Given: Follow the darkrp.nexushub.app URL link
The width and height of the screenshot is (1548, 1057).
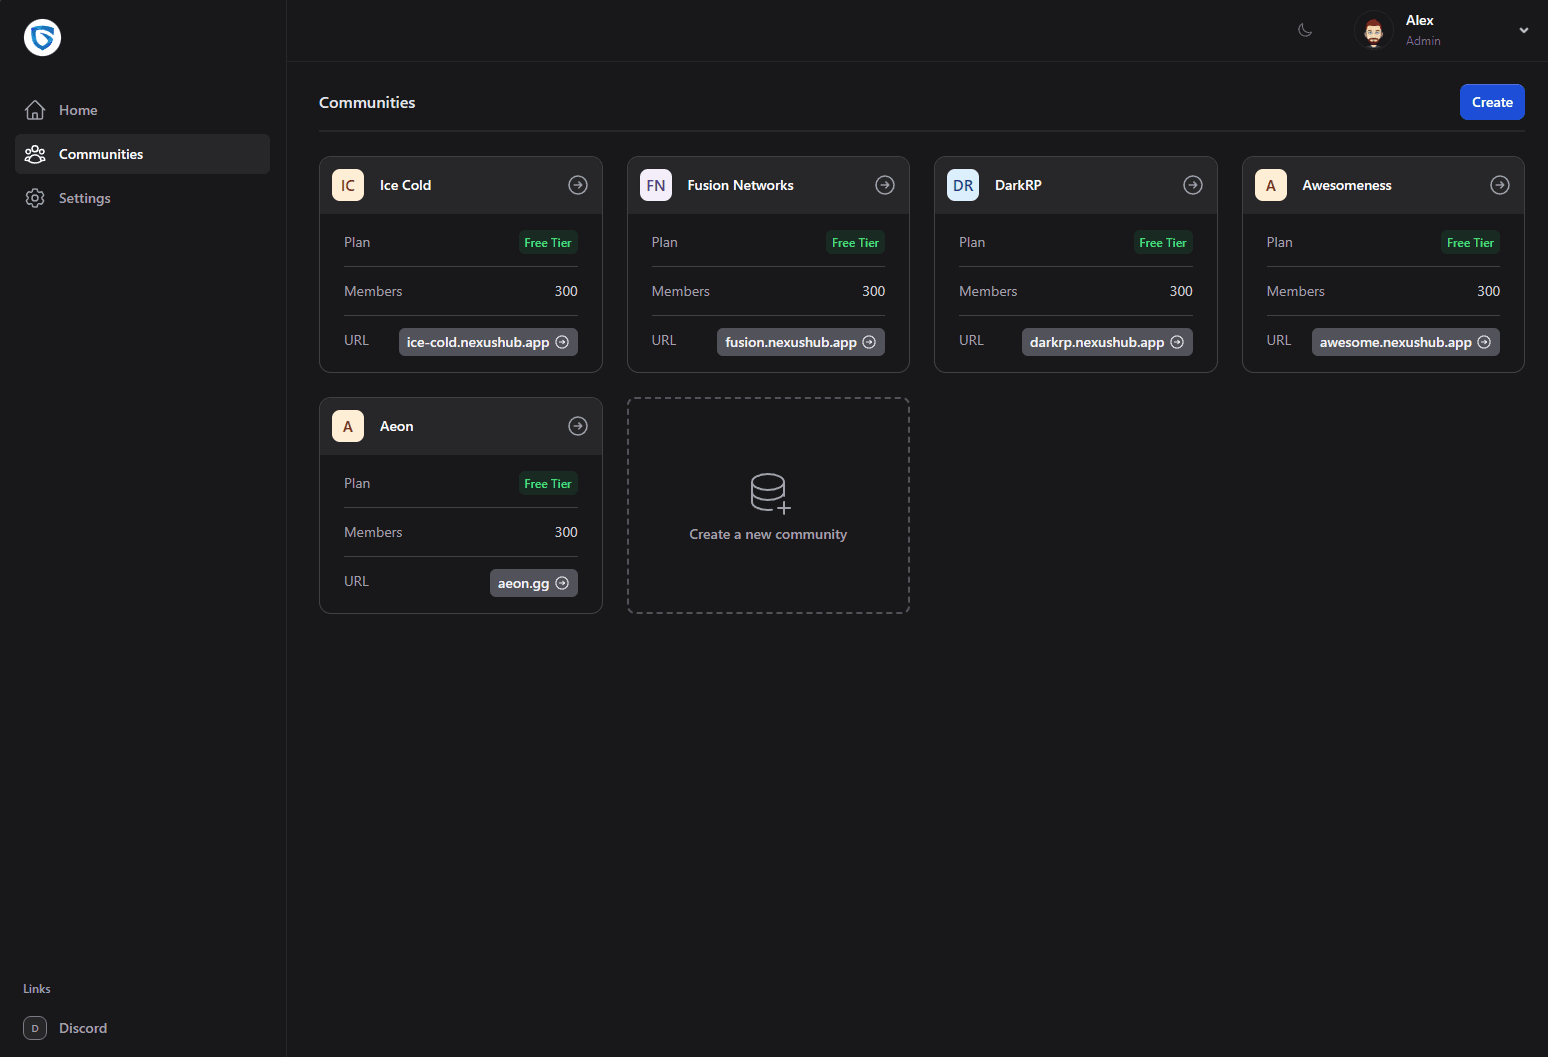Looking at the screenshot, I should point(1107,341).
